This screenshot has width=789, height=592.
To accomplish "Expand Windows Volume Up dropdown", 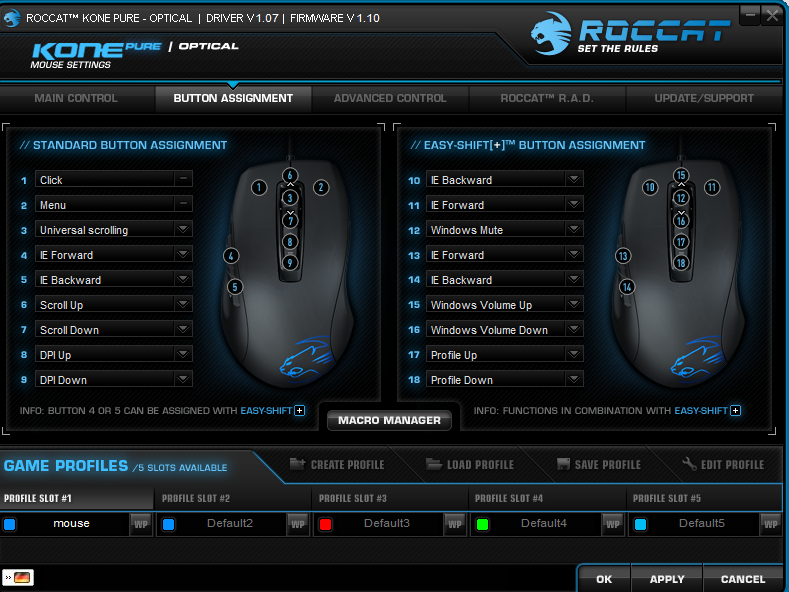I will [x=574, y=304].
